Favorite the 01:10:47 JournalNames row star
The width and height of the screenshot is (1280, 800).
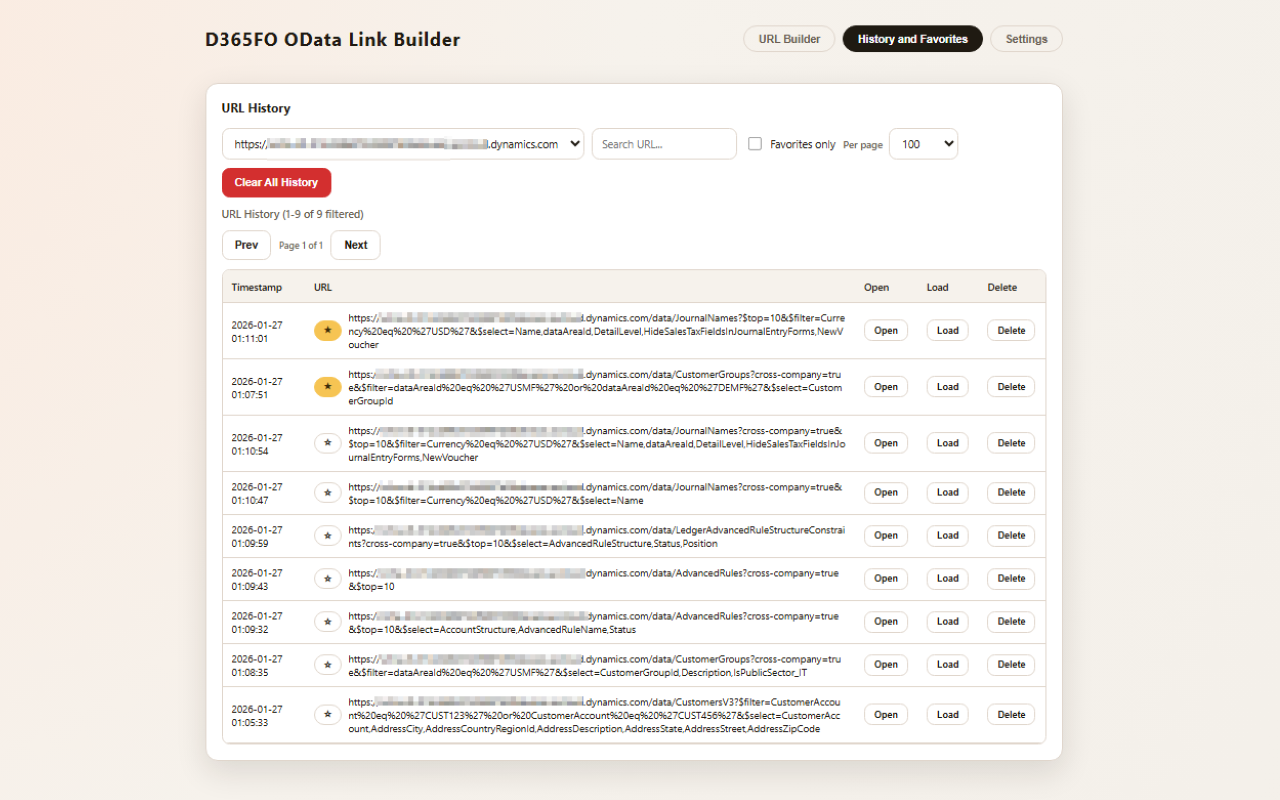(327, 492)
